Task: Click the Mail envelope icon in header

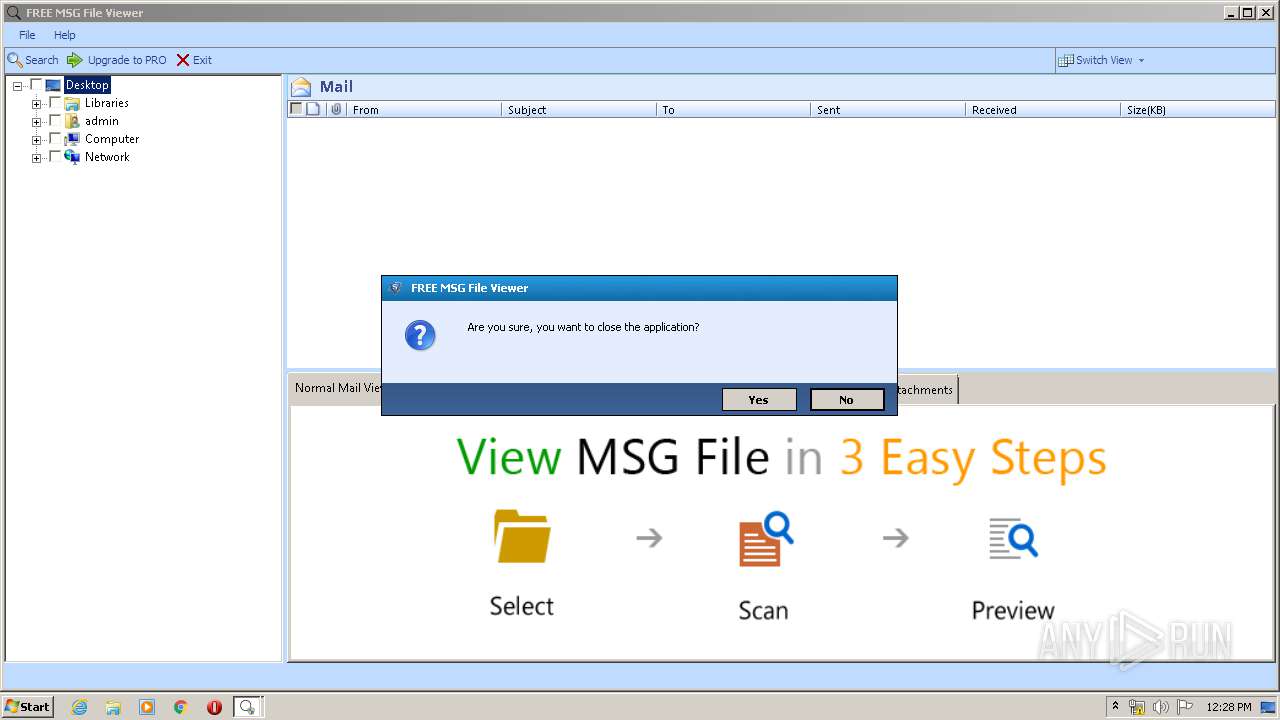Action: [301, 87]
